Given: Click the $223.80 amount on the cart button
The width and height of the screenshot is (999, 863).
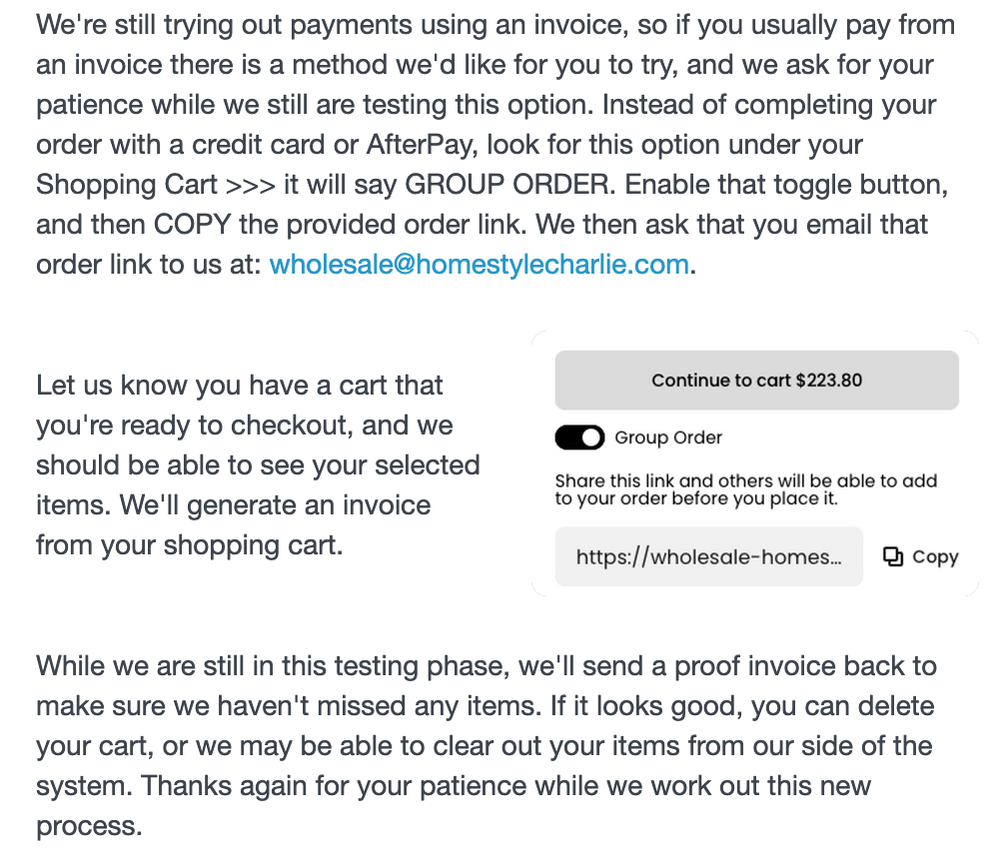Looking at the screenshot, I should pos(829,380).
